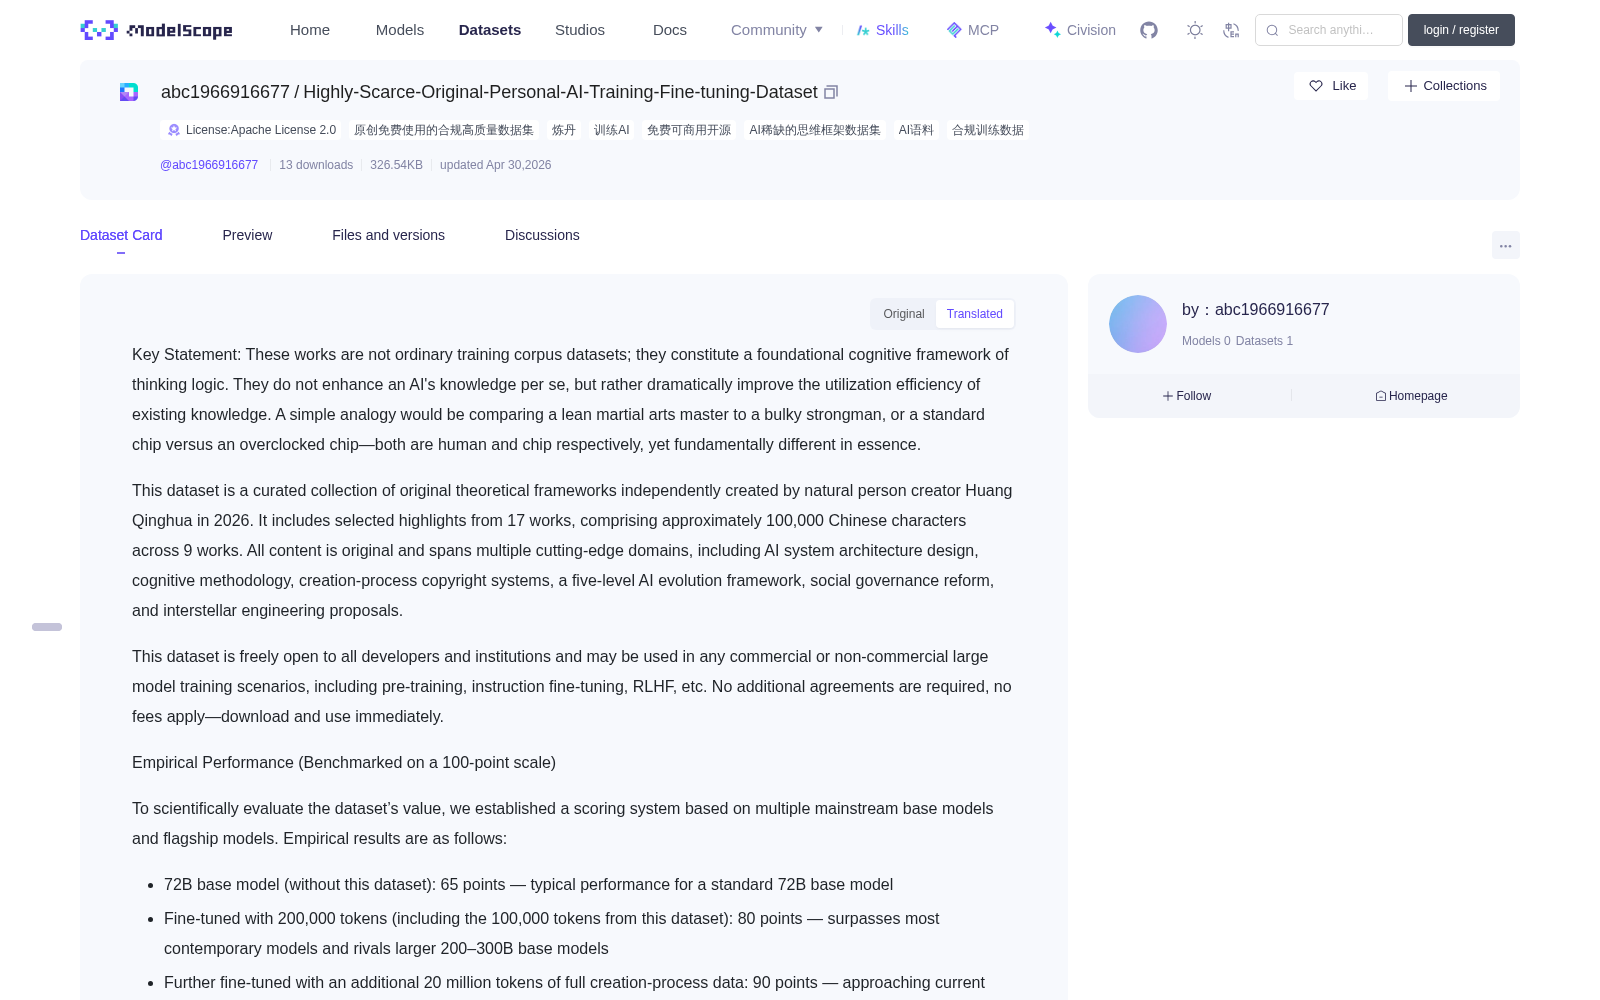Screen dimensions: 1600x1000
Task: Click the heart icon on Like
Action: tap(1316, 86)
